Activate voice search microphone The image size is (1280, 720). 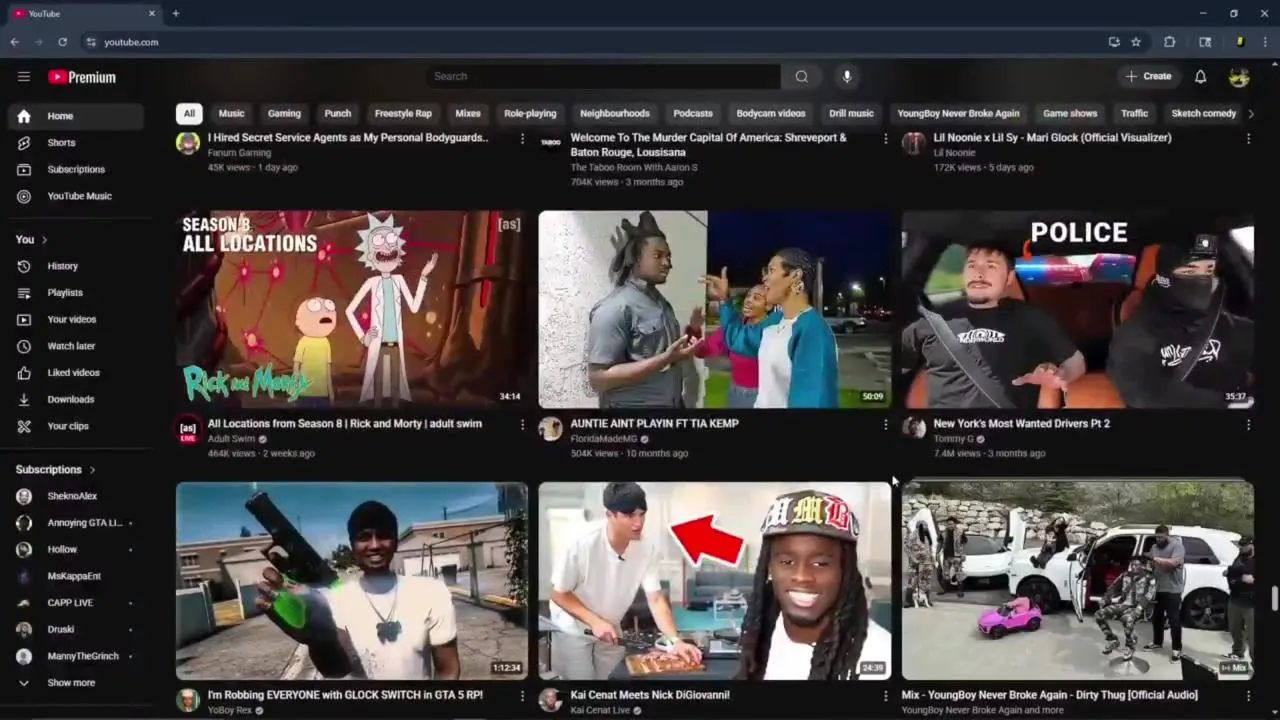(847, 76)
